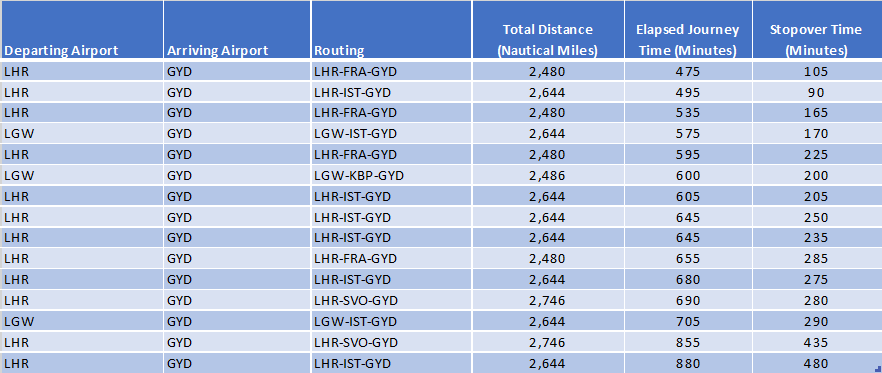The width and height of the screenshot is (882, 373).
Task: Select the Arriving Airport header cell
Action: 237,30
